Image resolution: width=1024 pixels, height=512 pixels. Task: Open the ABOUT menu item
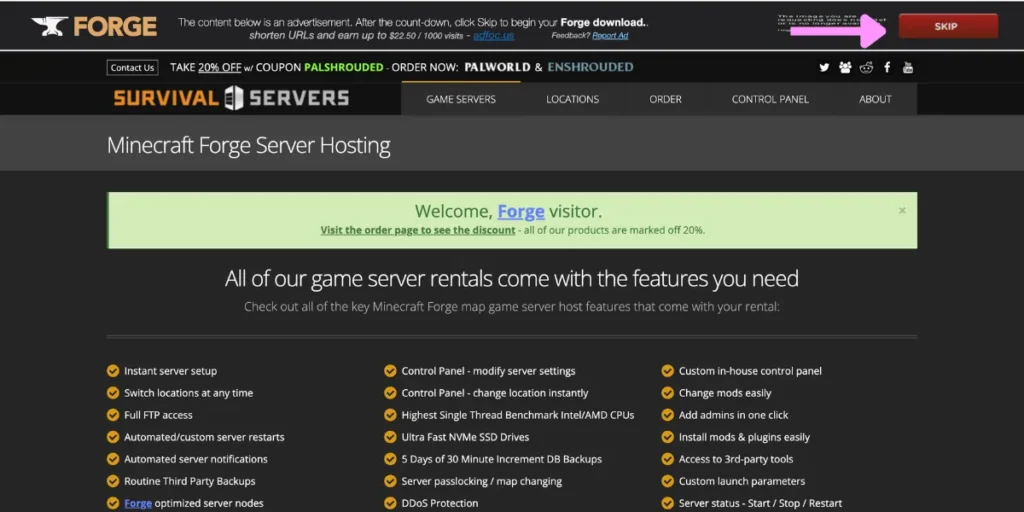point(875,99)
